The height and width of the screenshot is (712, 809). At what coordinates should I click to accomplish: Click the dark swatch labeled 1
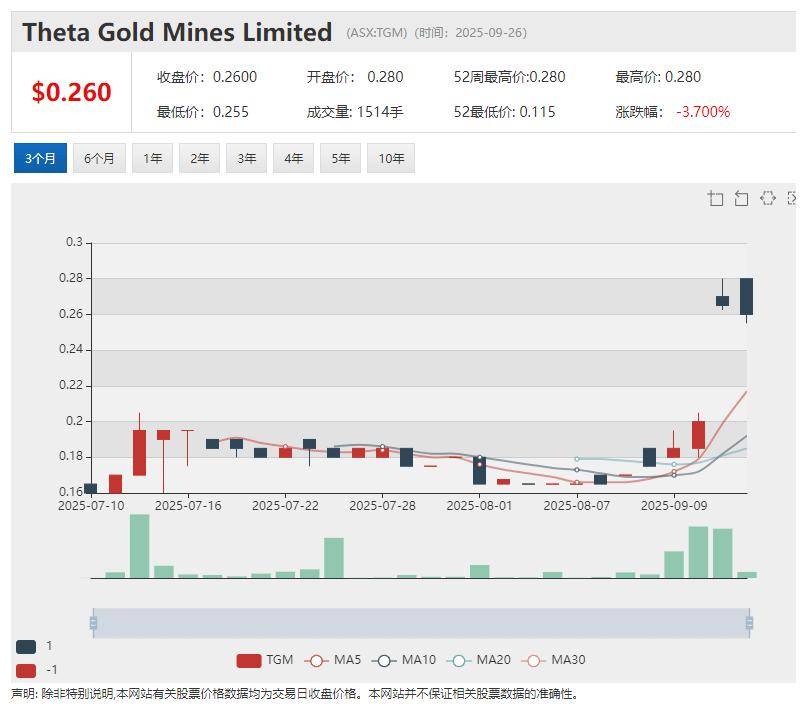(26, 646)
